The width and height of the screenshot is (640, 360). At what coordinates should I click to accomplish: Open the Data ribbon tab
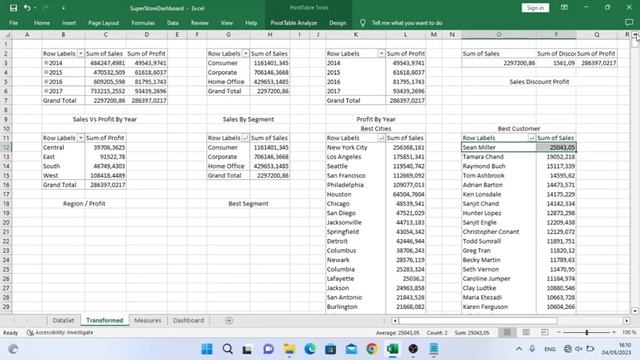coord(173,23)
